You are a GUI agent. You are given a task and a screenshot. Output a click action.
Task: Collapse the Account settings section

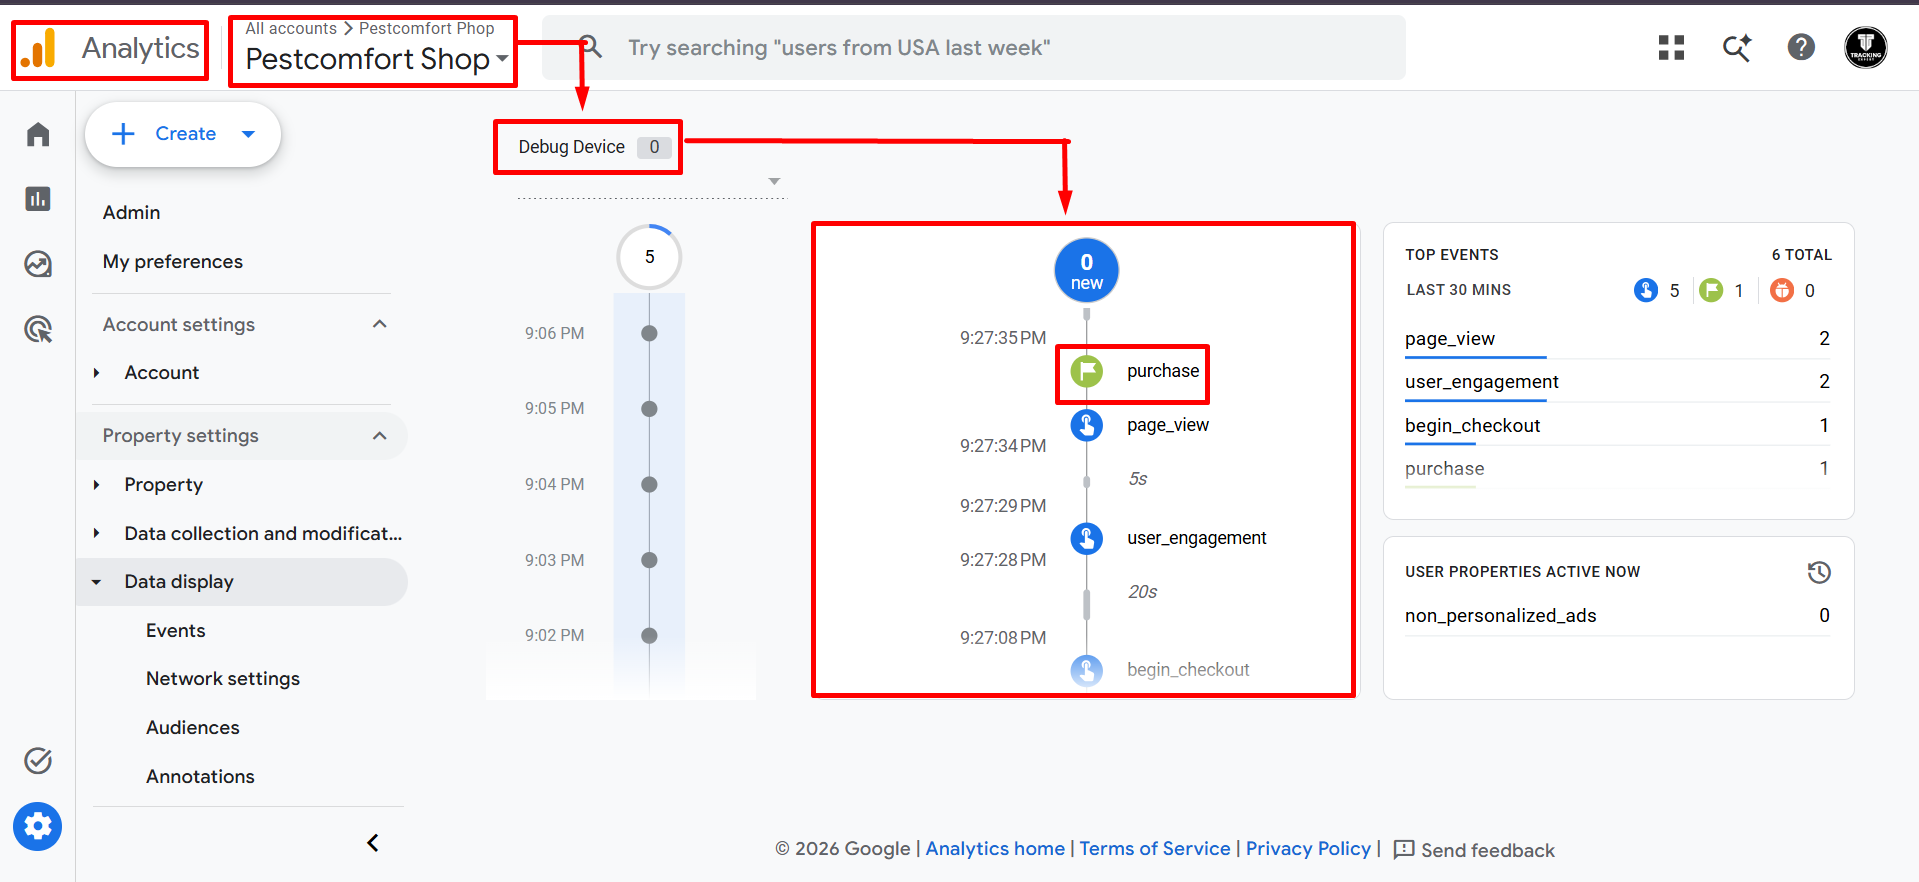pos(380,324)
